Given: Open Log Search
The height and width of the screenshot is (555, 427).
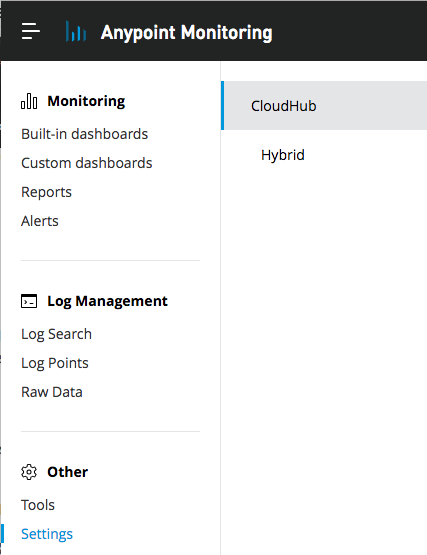Looking at the screenshot, I should (56, 334).
